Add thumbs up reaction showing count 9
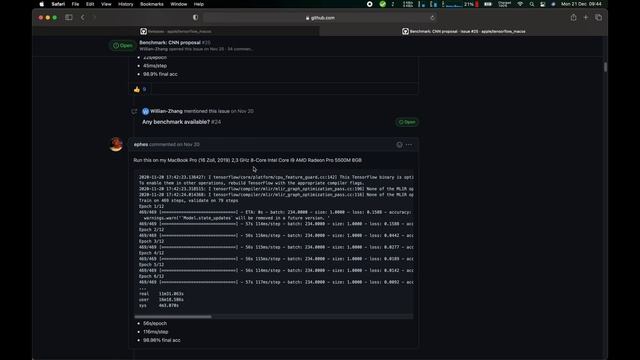The width and height of the screenshot is (640, 360). [x=140, y=89]
